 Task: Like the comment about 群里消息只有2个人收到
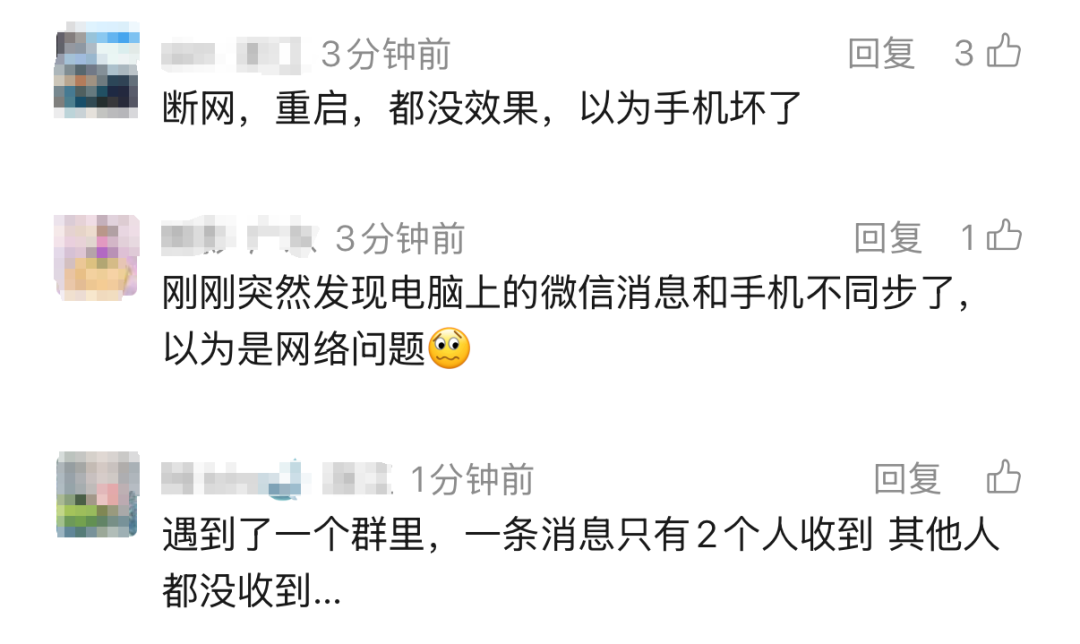click(1004, 477)
